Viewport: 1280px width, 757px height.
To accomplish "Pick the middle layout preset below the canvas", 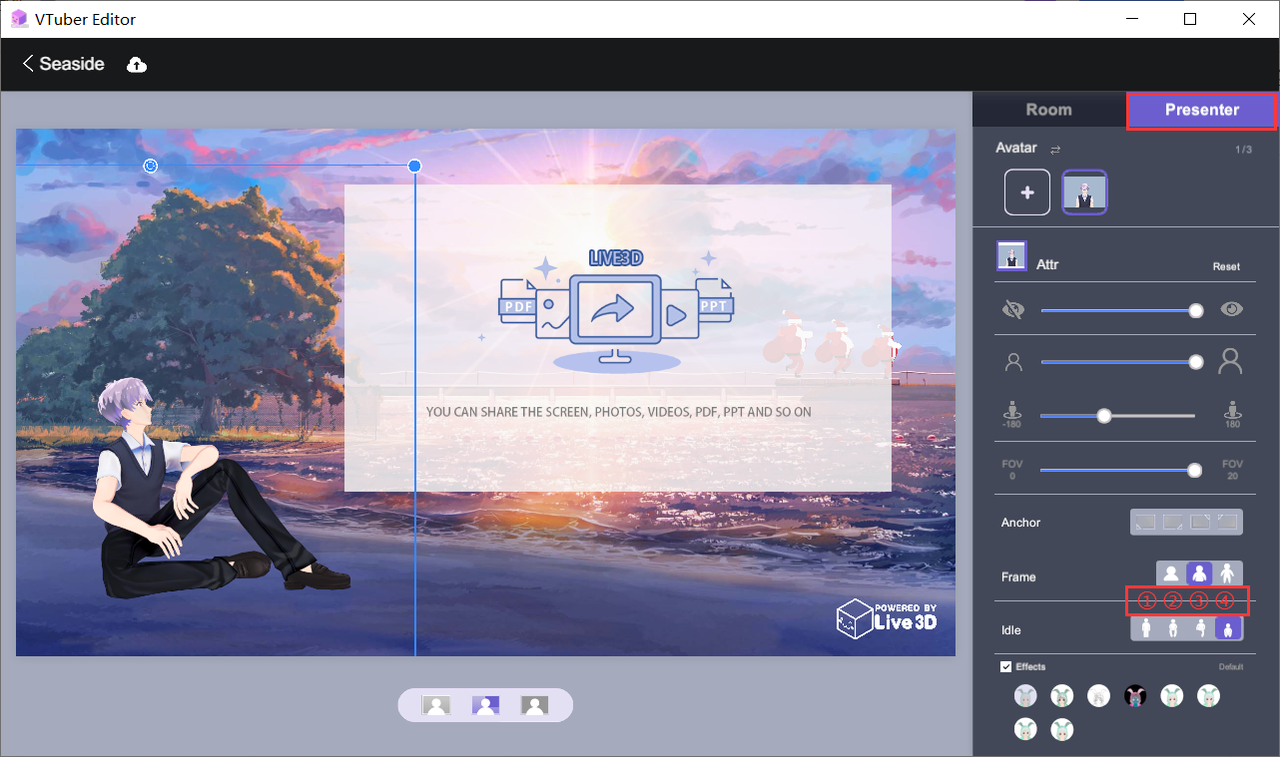I will pos(486,706).
